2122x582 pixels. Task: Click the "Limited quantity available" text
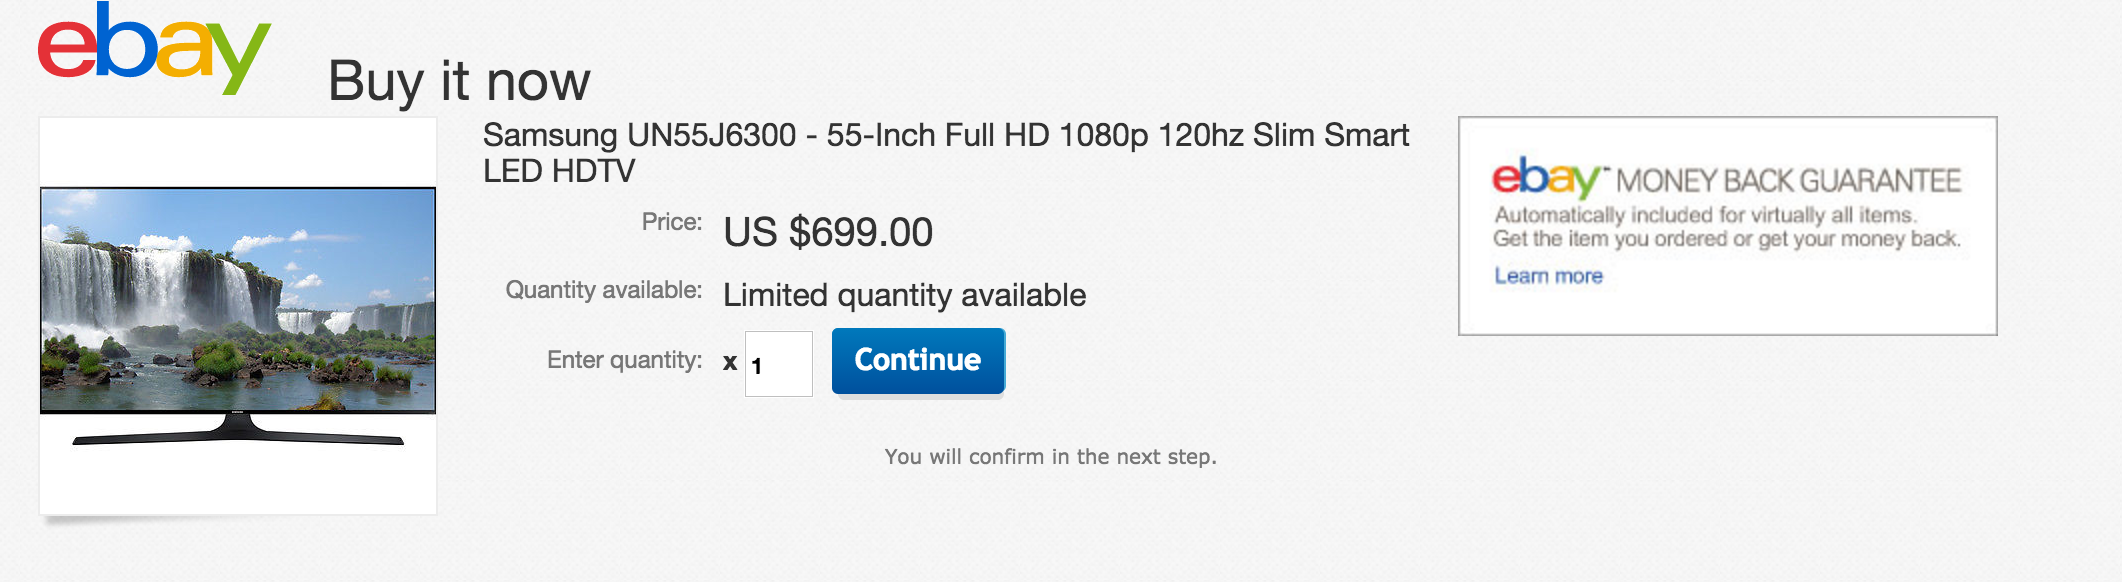[904, 295]
